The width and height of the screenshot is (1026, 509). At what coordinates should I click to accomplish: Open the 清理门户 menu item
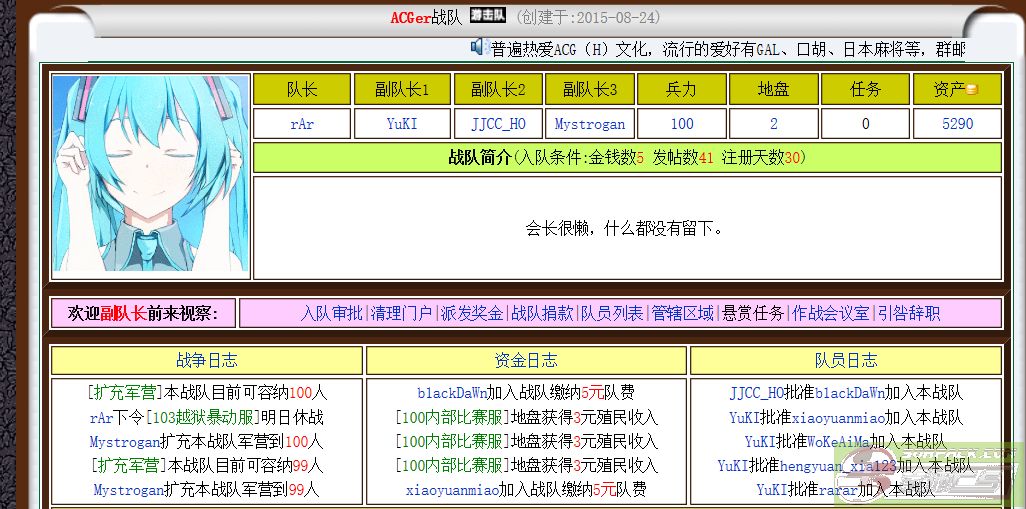coord(401,313)
